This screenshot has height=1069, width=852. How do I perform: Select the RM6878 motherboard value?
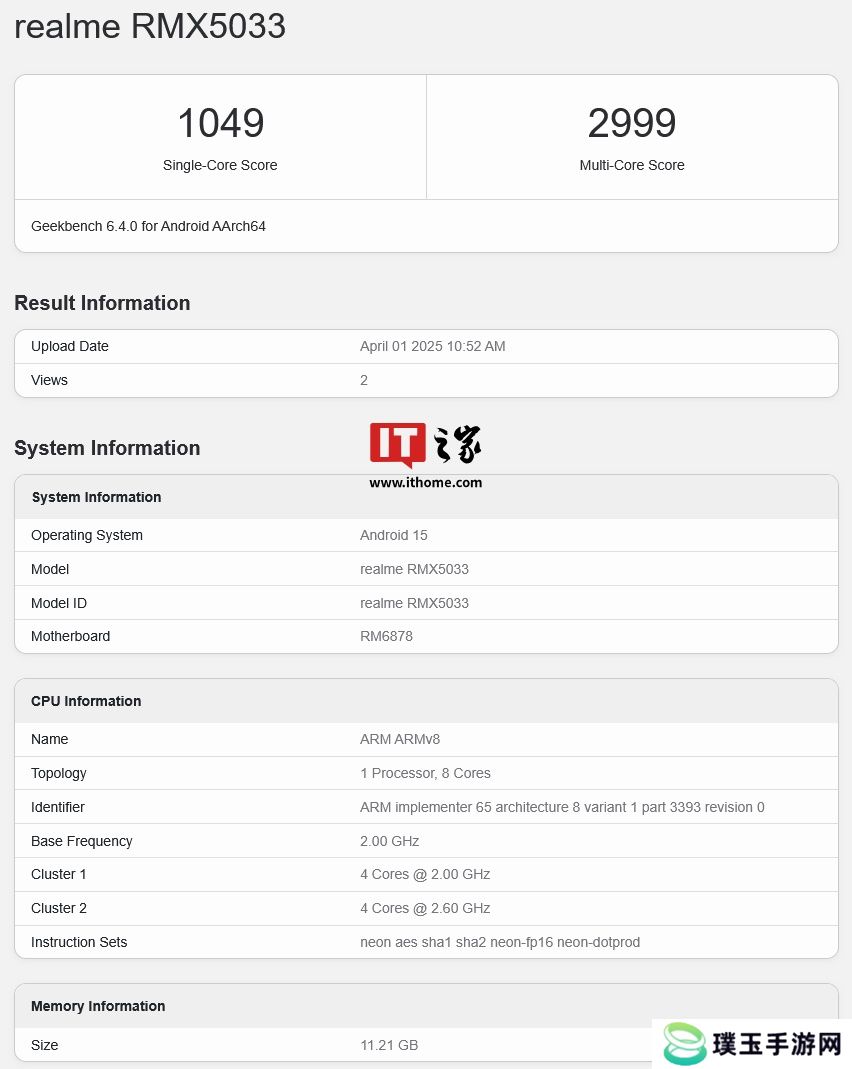[386, 636]
